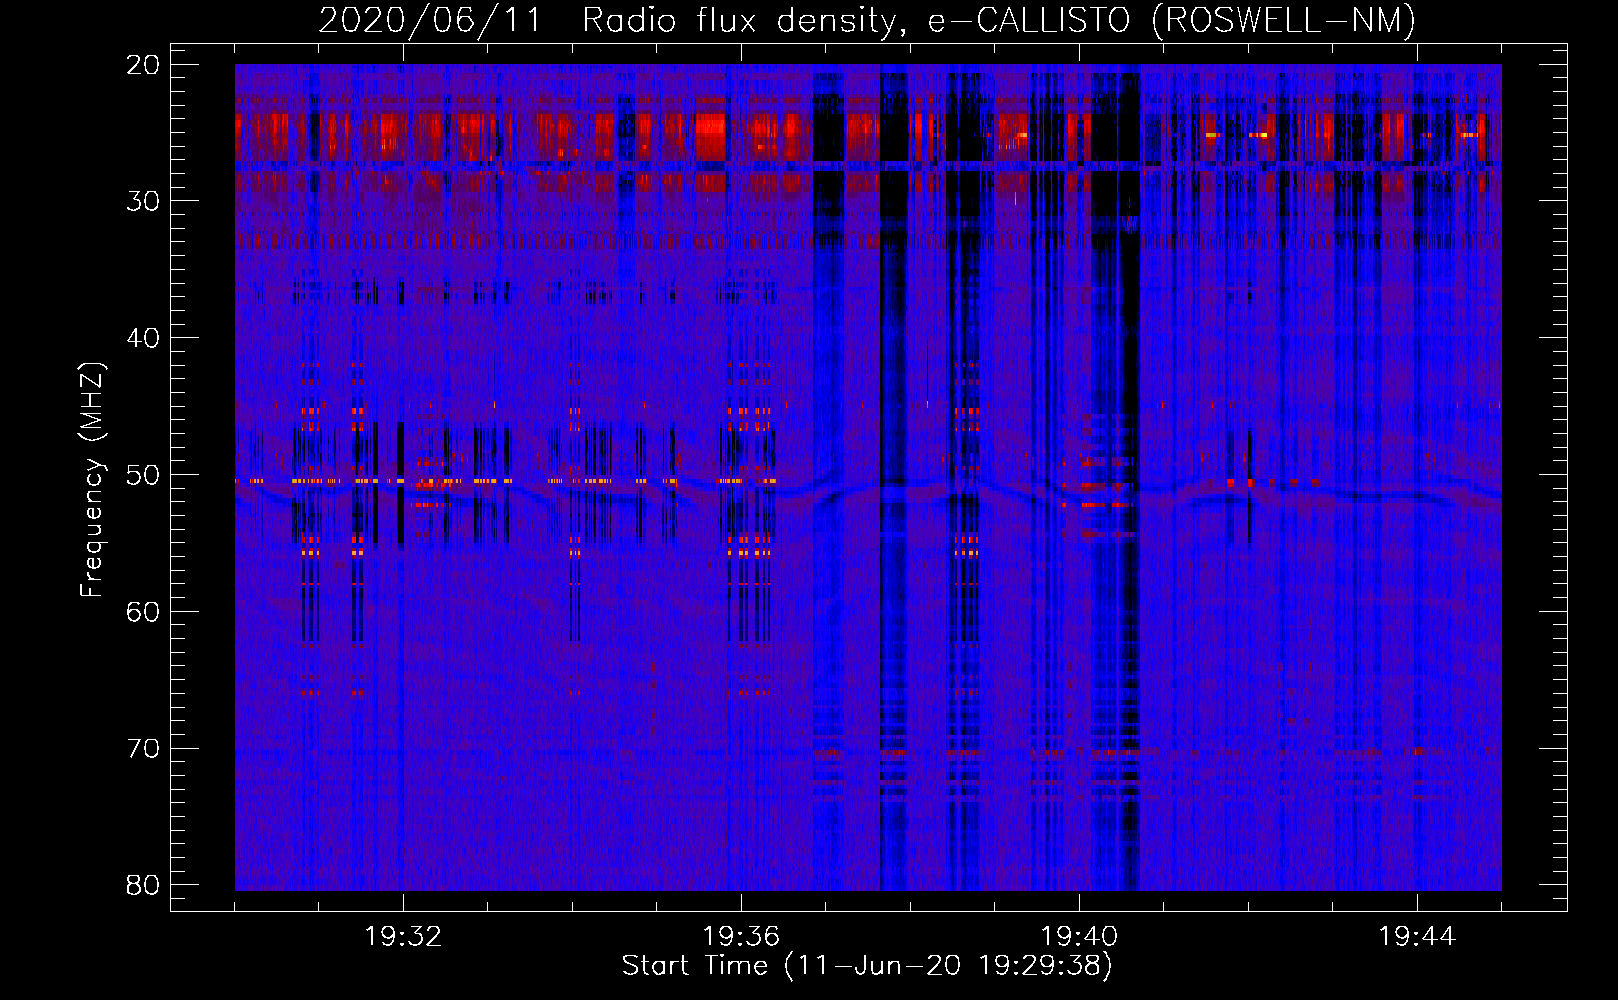Click the 50 frequency tick label
Viewport: 1618px width, 1000px height.
(144, 475)
